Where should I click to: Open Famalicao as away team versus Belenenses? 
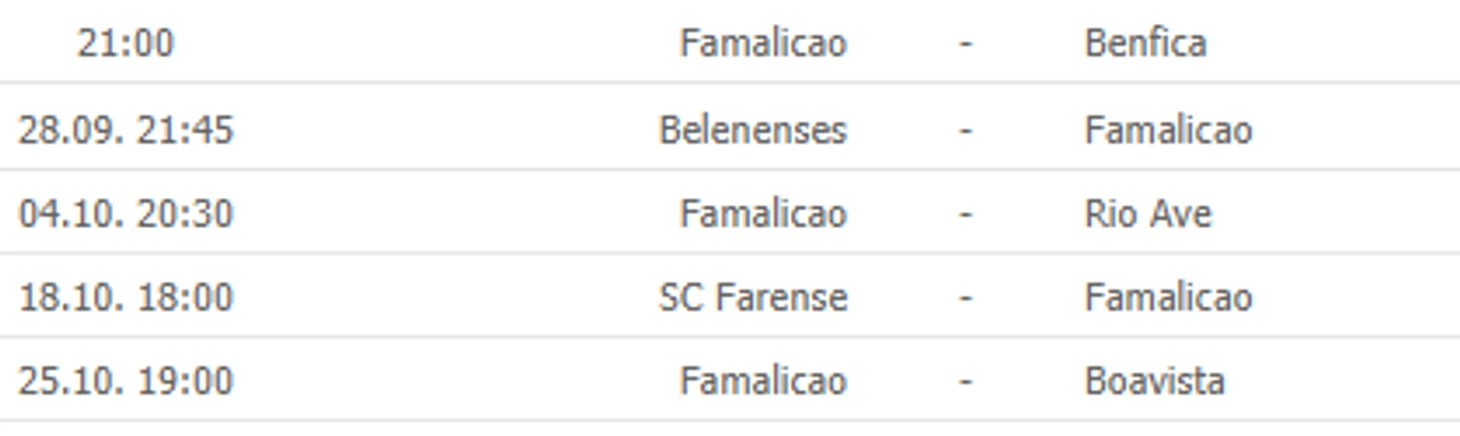tap(1168, 130)
